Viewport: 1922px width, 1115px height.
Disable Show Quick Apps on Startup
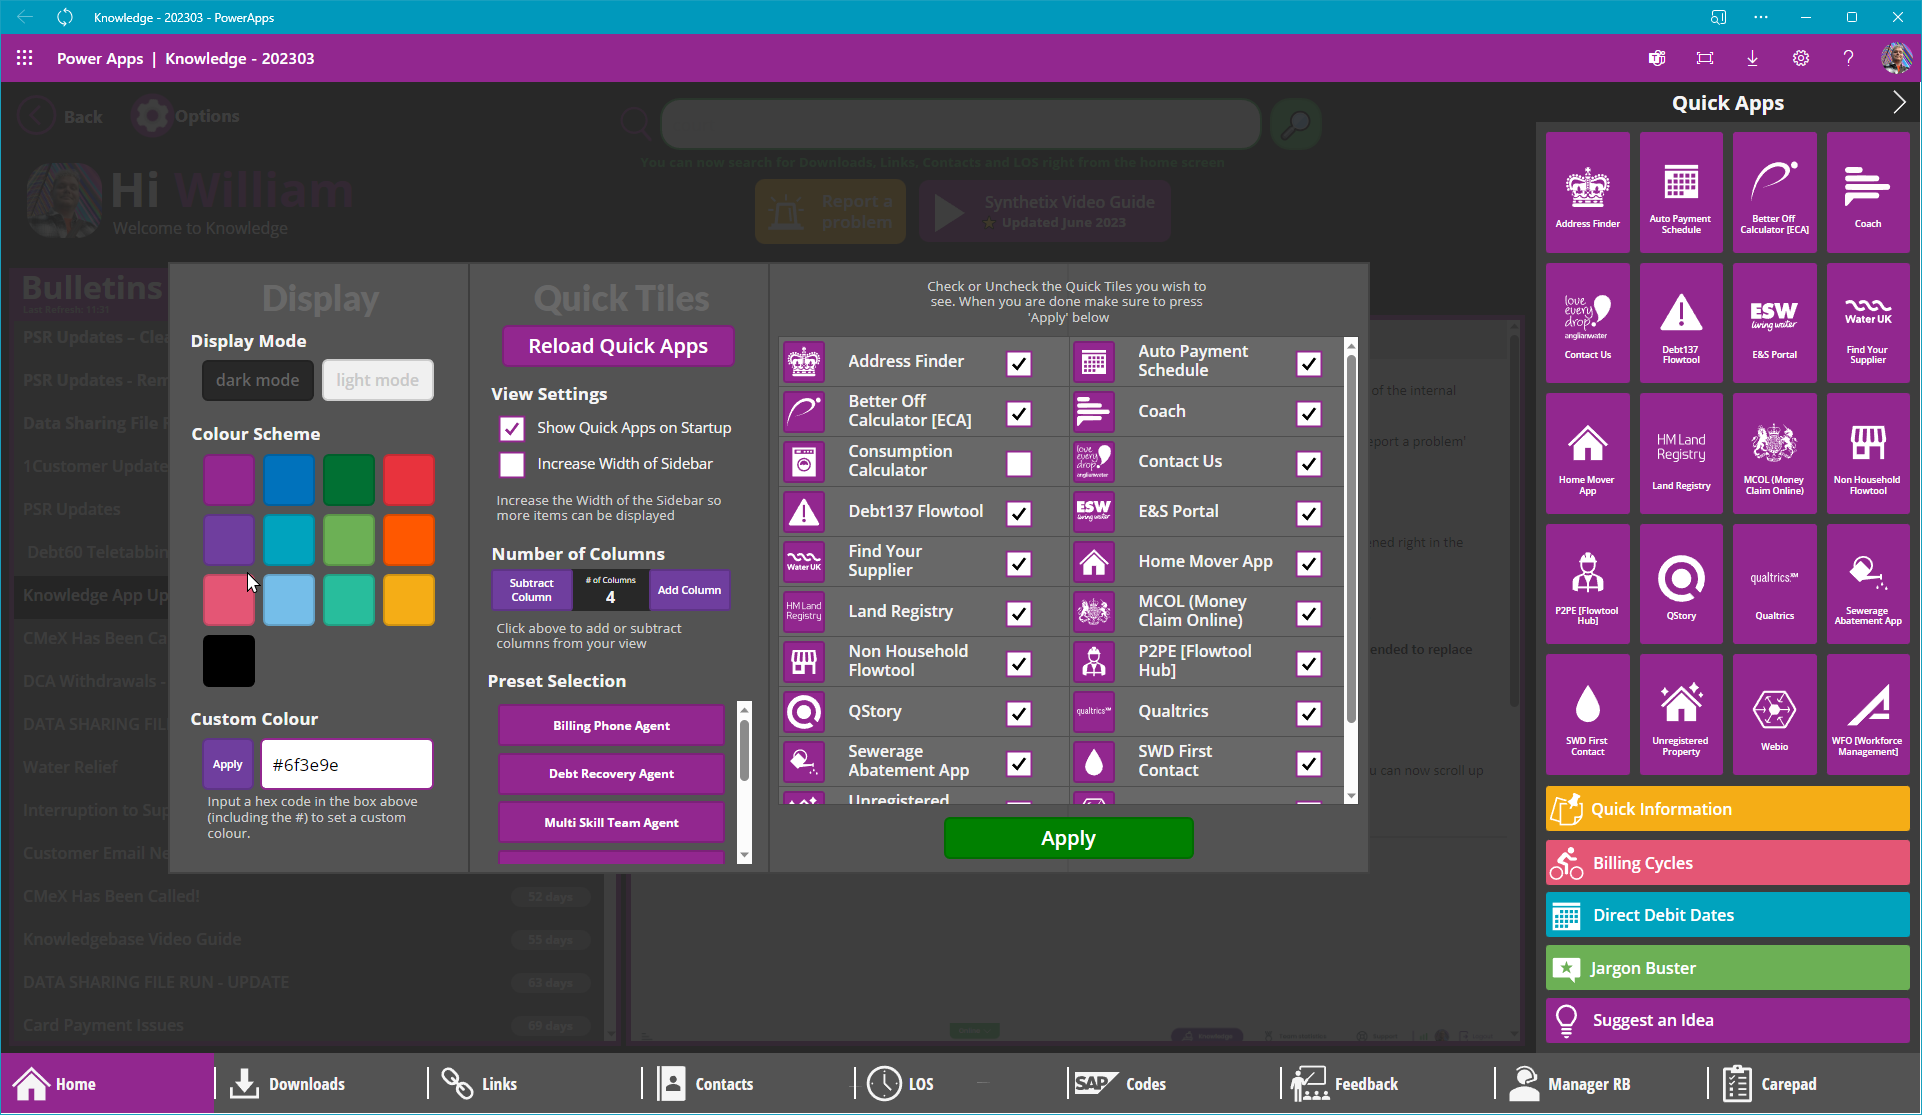point(512,428)
